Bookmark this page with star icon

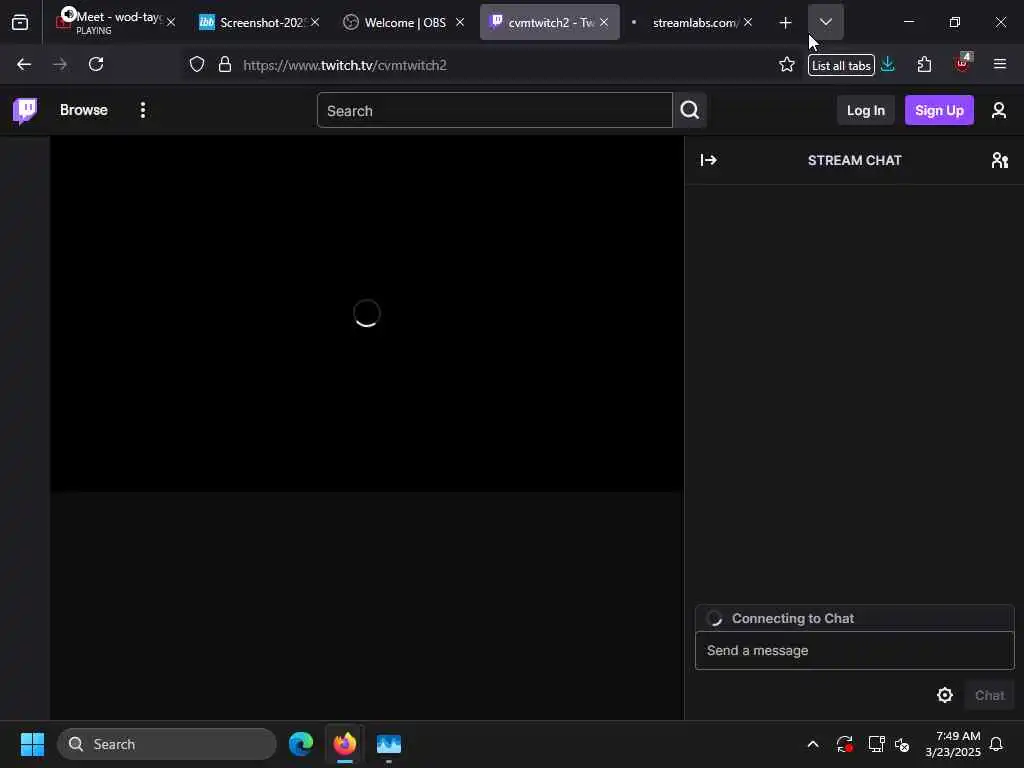[787, 65]
